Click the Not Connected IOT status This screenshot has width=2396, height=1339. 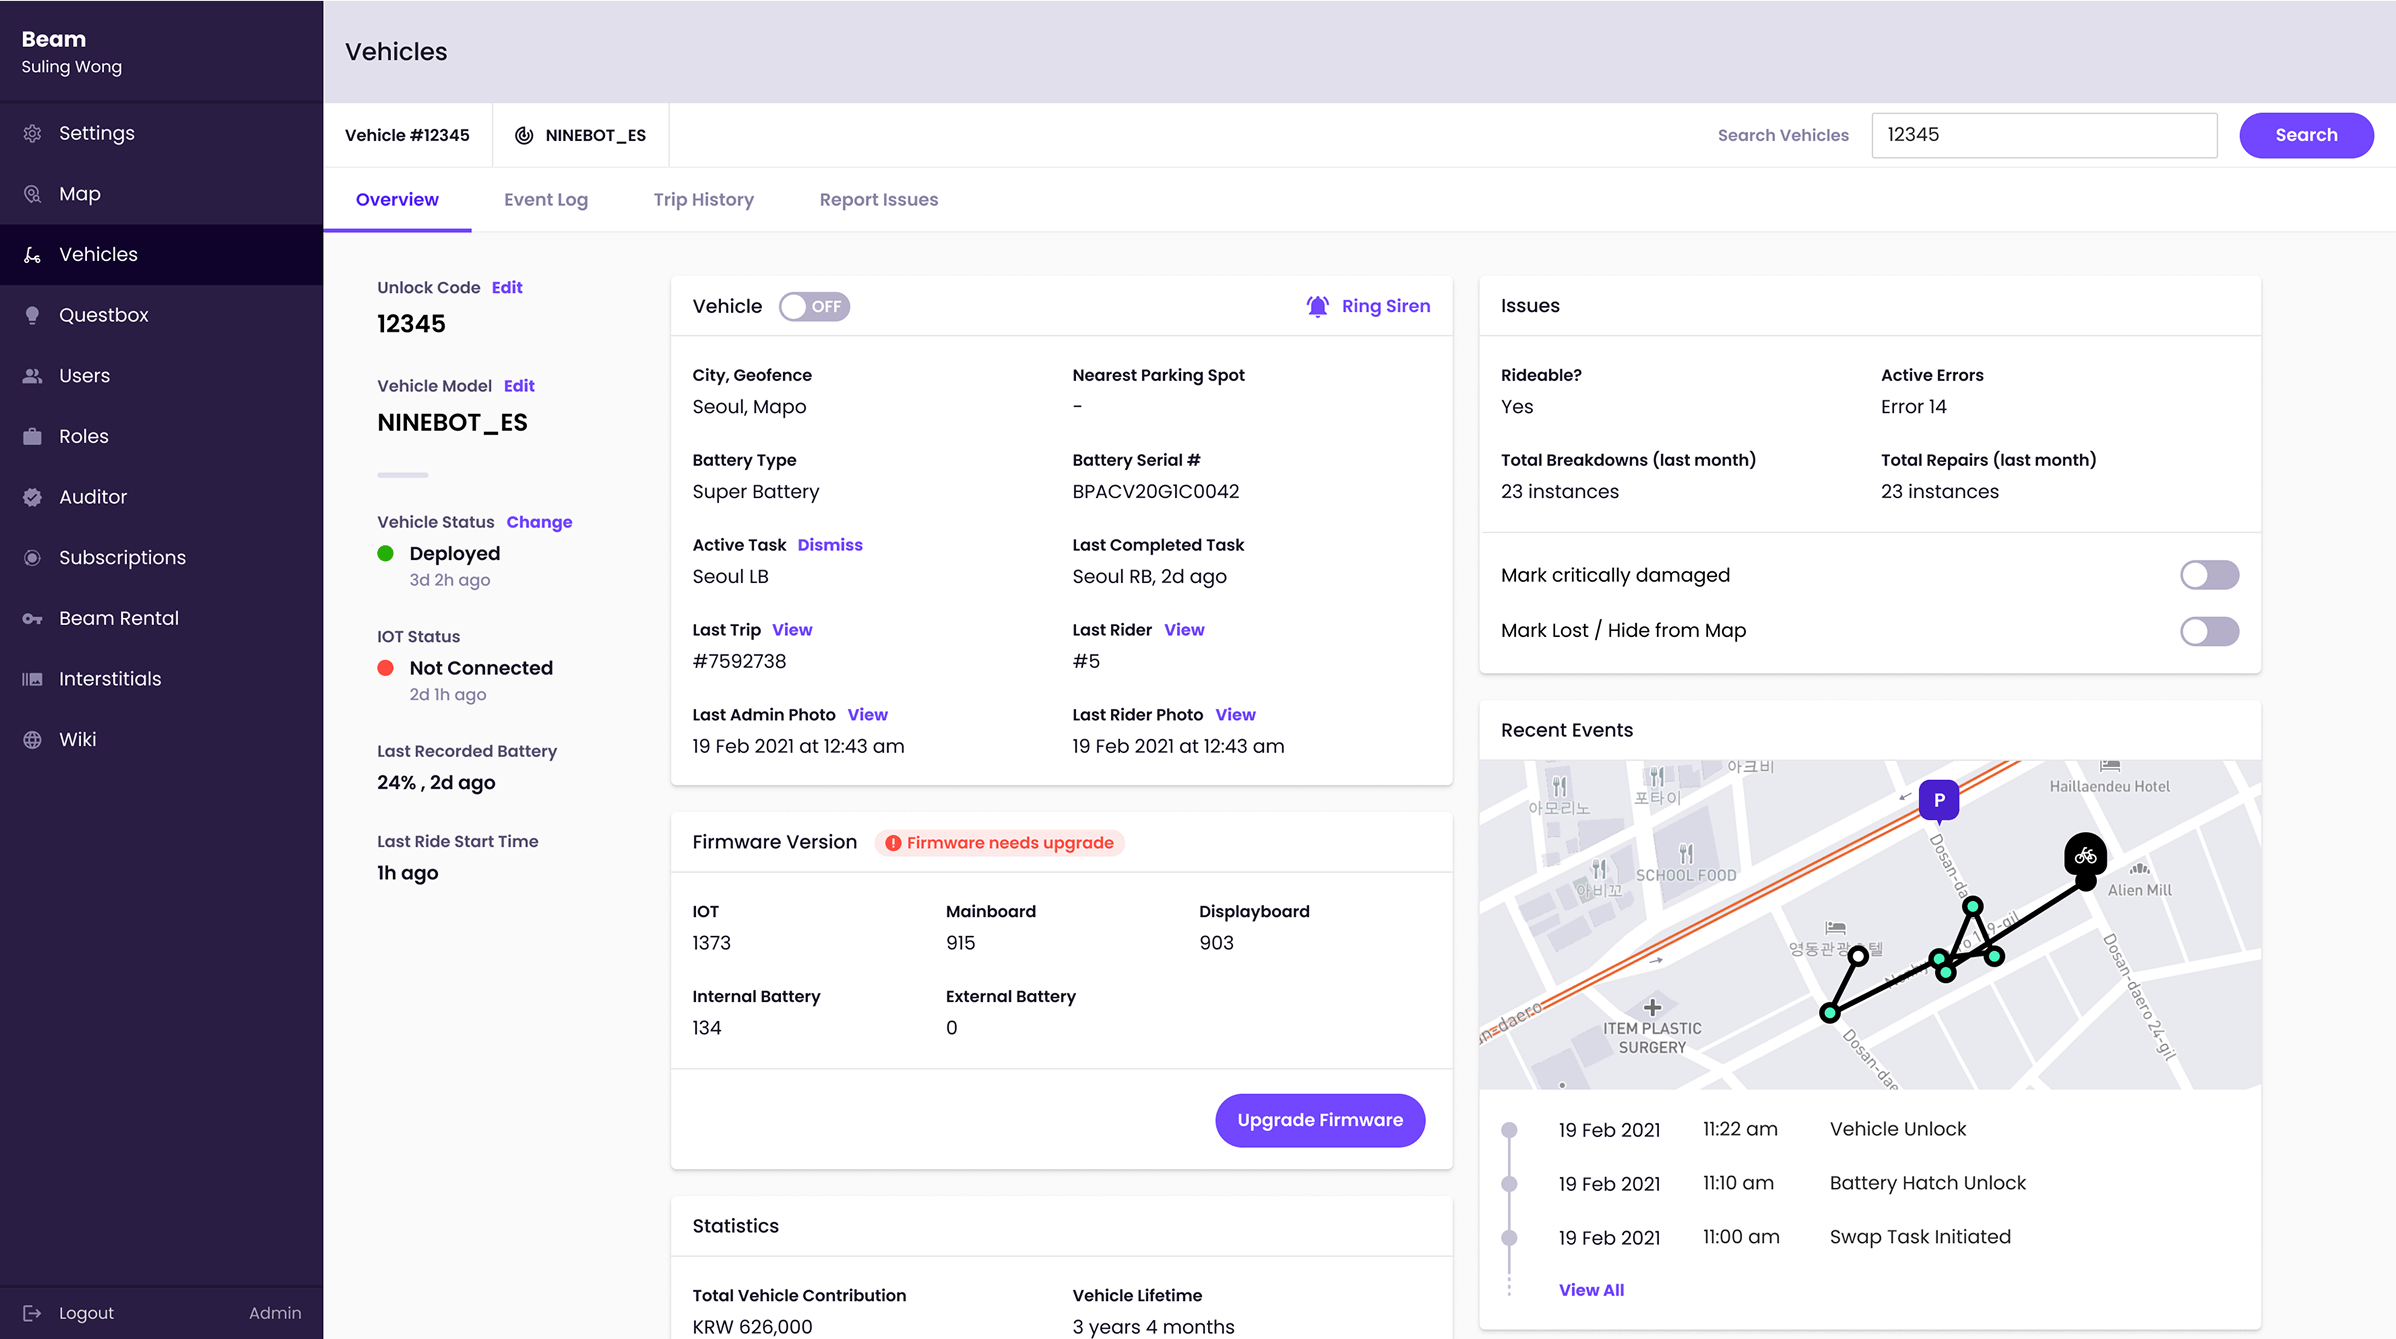click(481, 668)
